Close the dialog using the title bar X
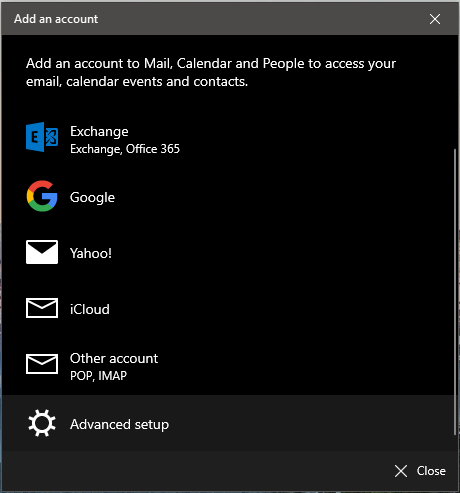Image resolution: width=460 pixels, height=493 pixels. [435, 19]
